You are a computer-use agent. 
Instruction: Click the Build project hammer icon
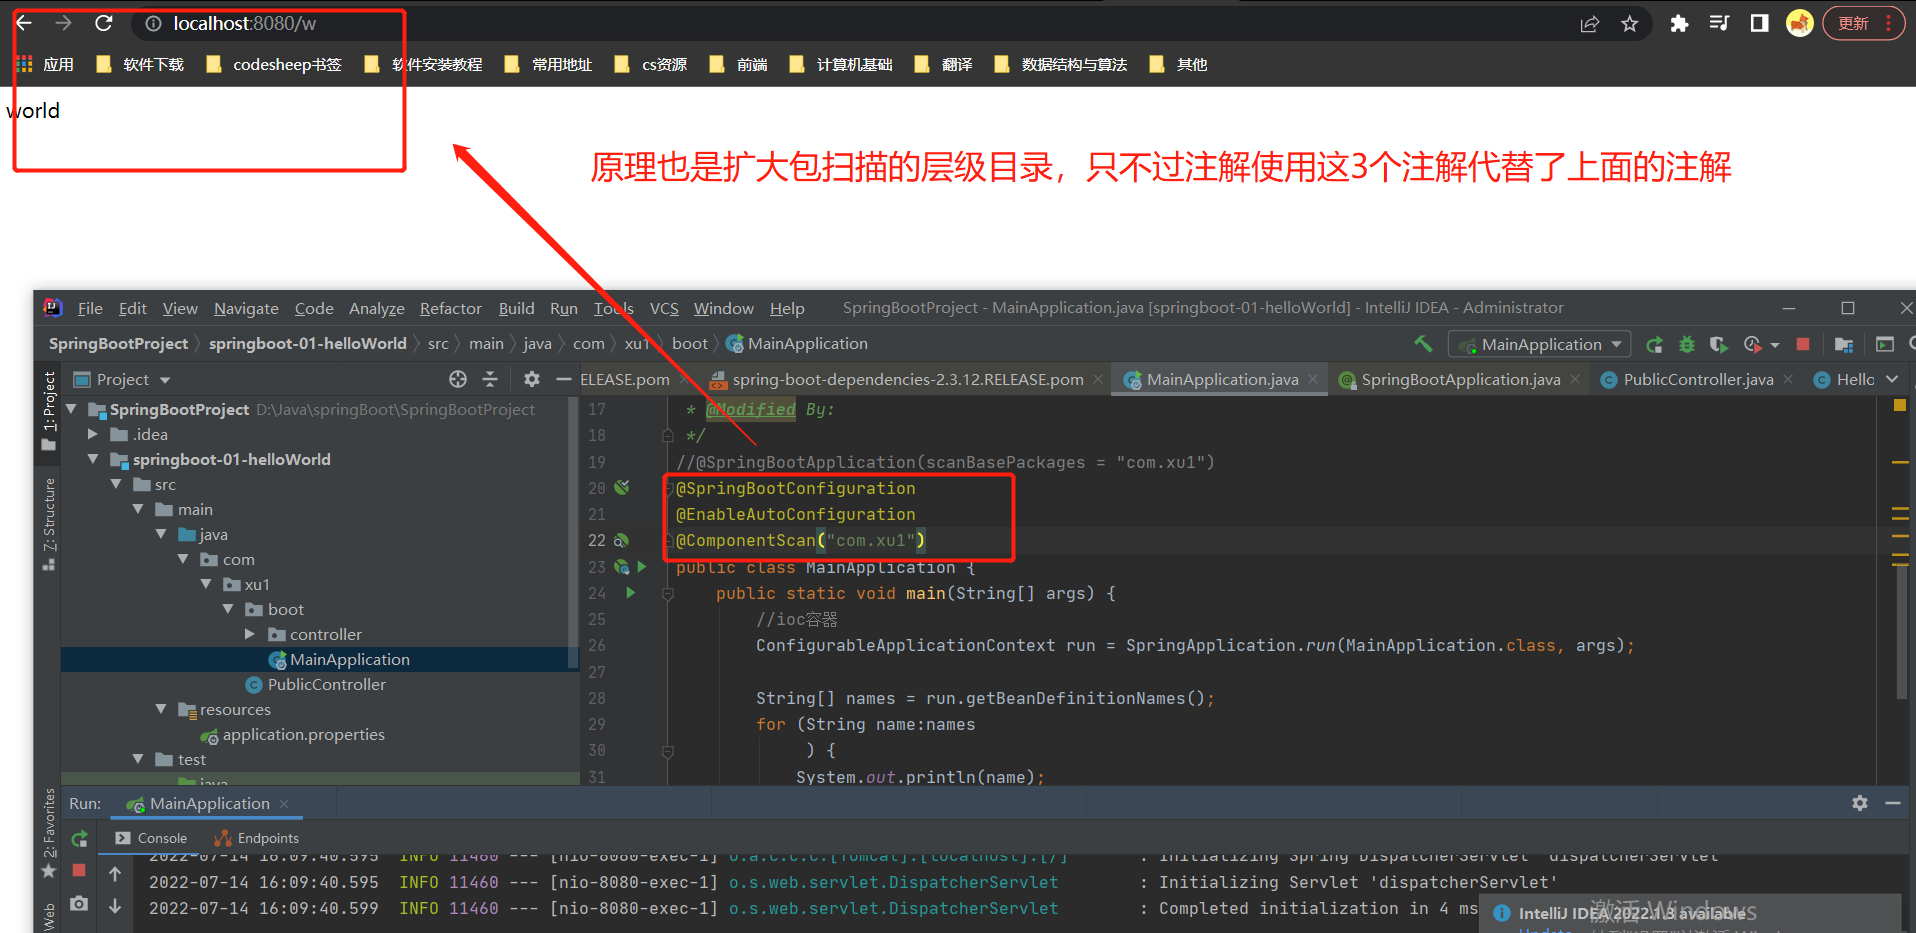[1423, 344]
